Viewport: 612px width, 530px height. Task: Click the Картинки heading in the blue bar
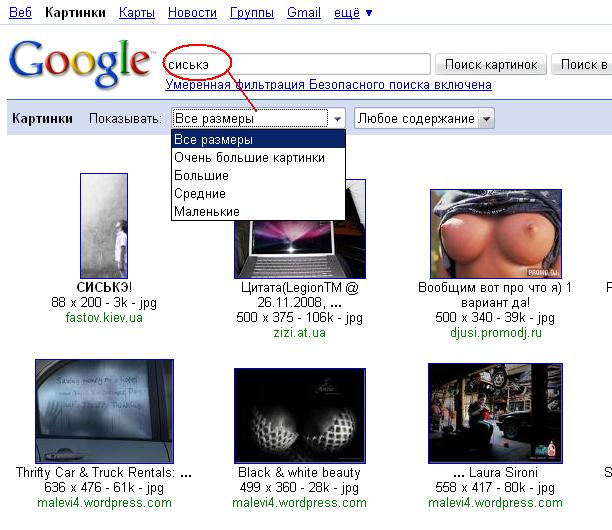[x=42, y=118]
